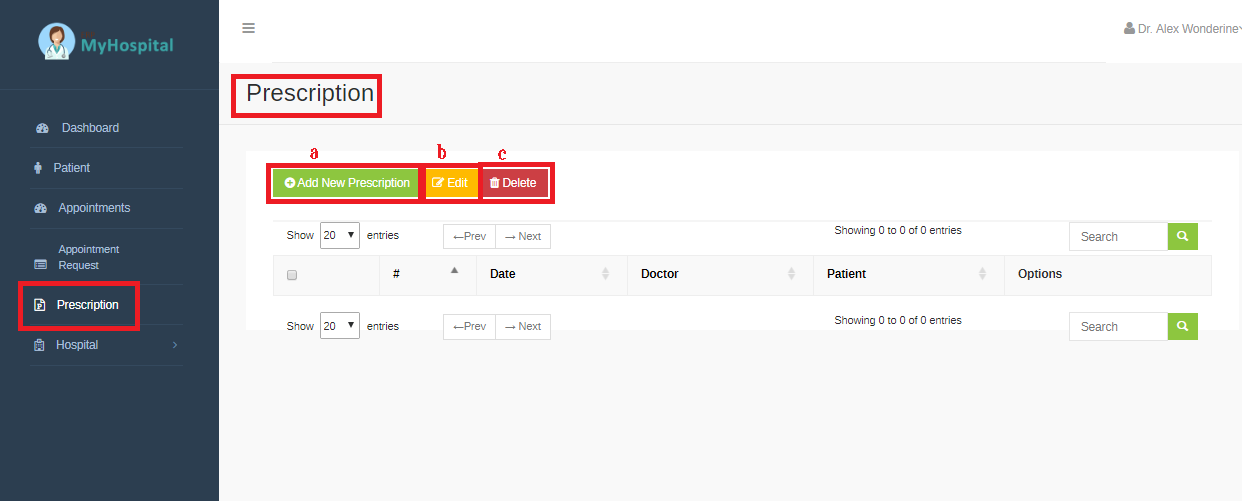This screenshot has height=501, width=1242.
Task: Click Add New Prescription button
Action: [347, 183]
